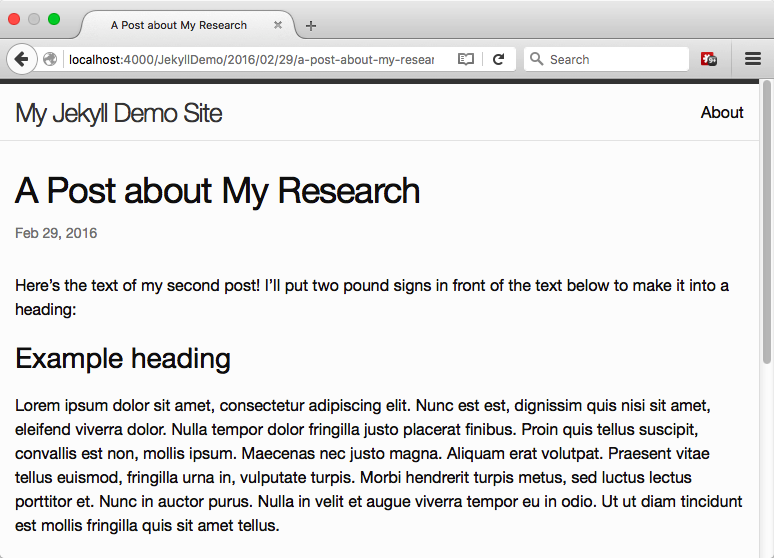This screenshot has height=558, width=774.
Task: Open the 'My Jekyll Demo Site' home link
Action: pos(118,113)
